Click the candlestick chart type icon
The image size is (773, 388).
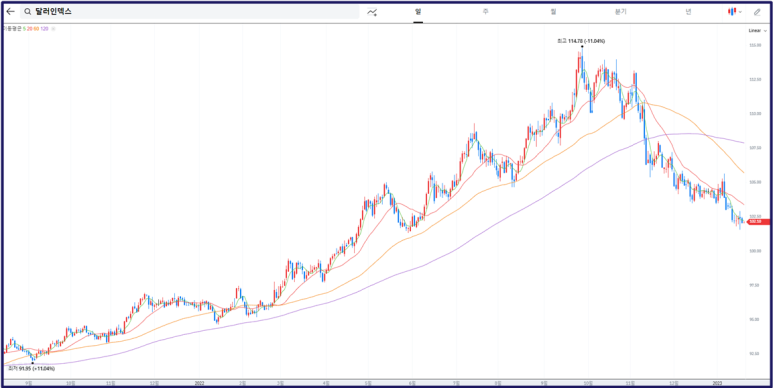coord(732,12)
